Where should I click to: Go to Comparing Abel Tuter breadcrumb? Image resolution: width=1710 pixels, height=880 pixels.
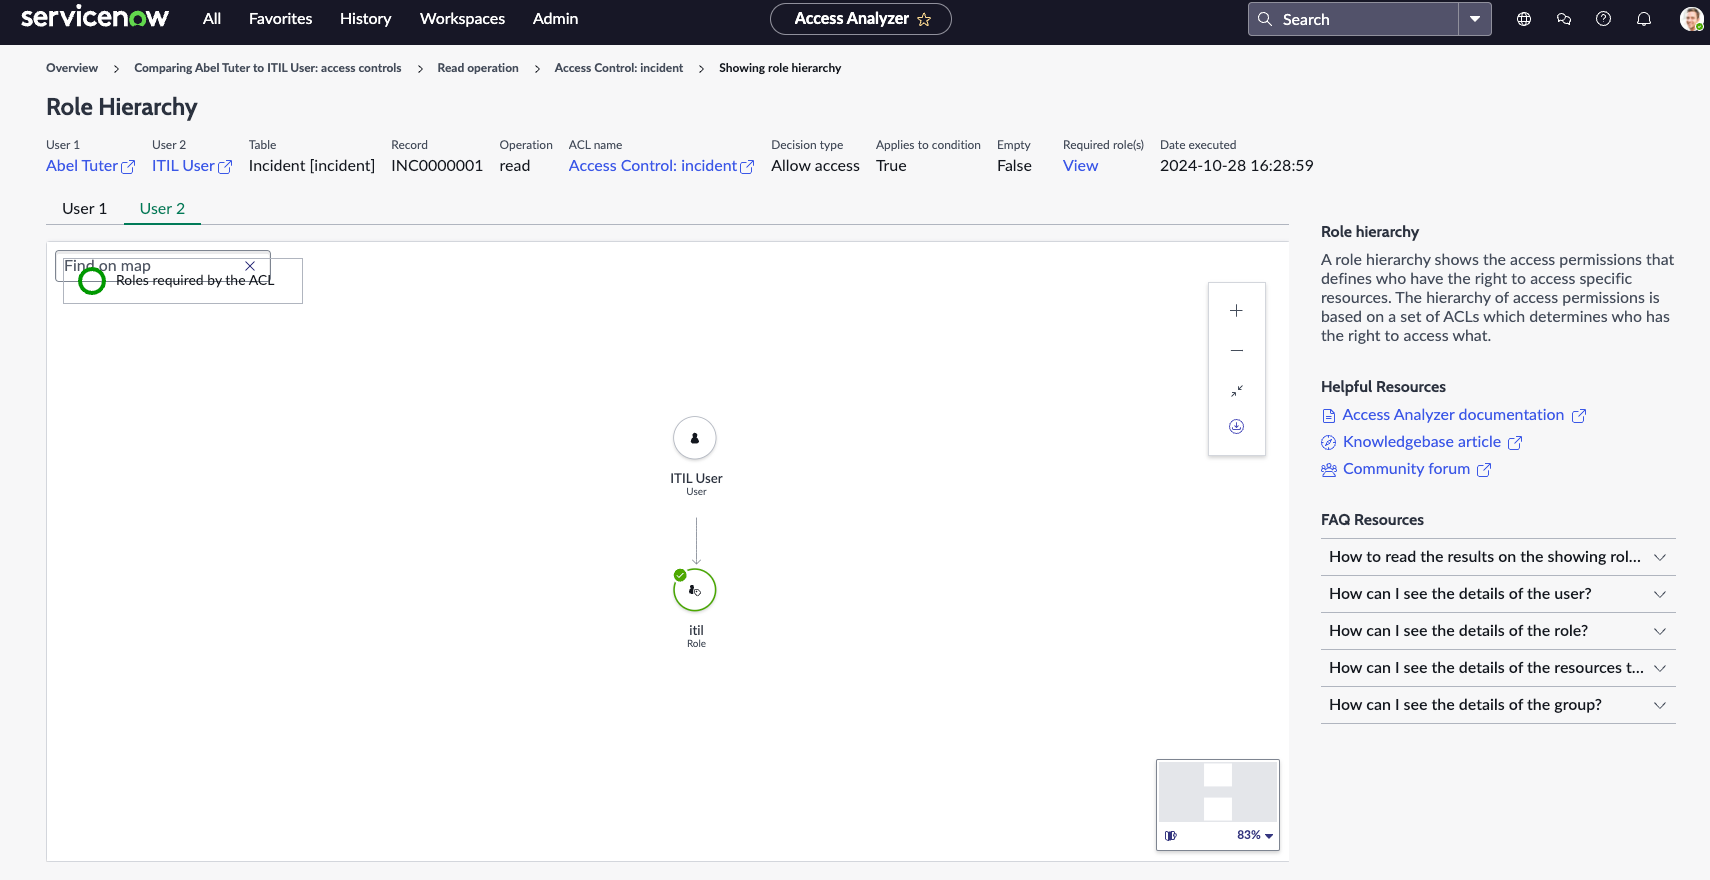pyautogui.click(x=268, y=68)
